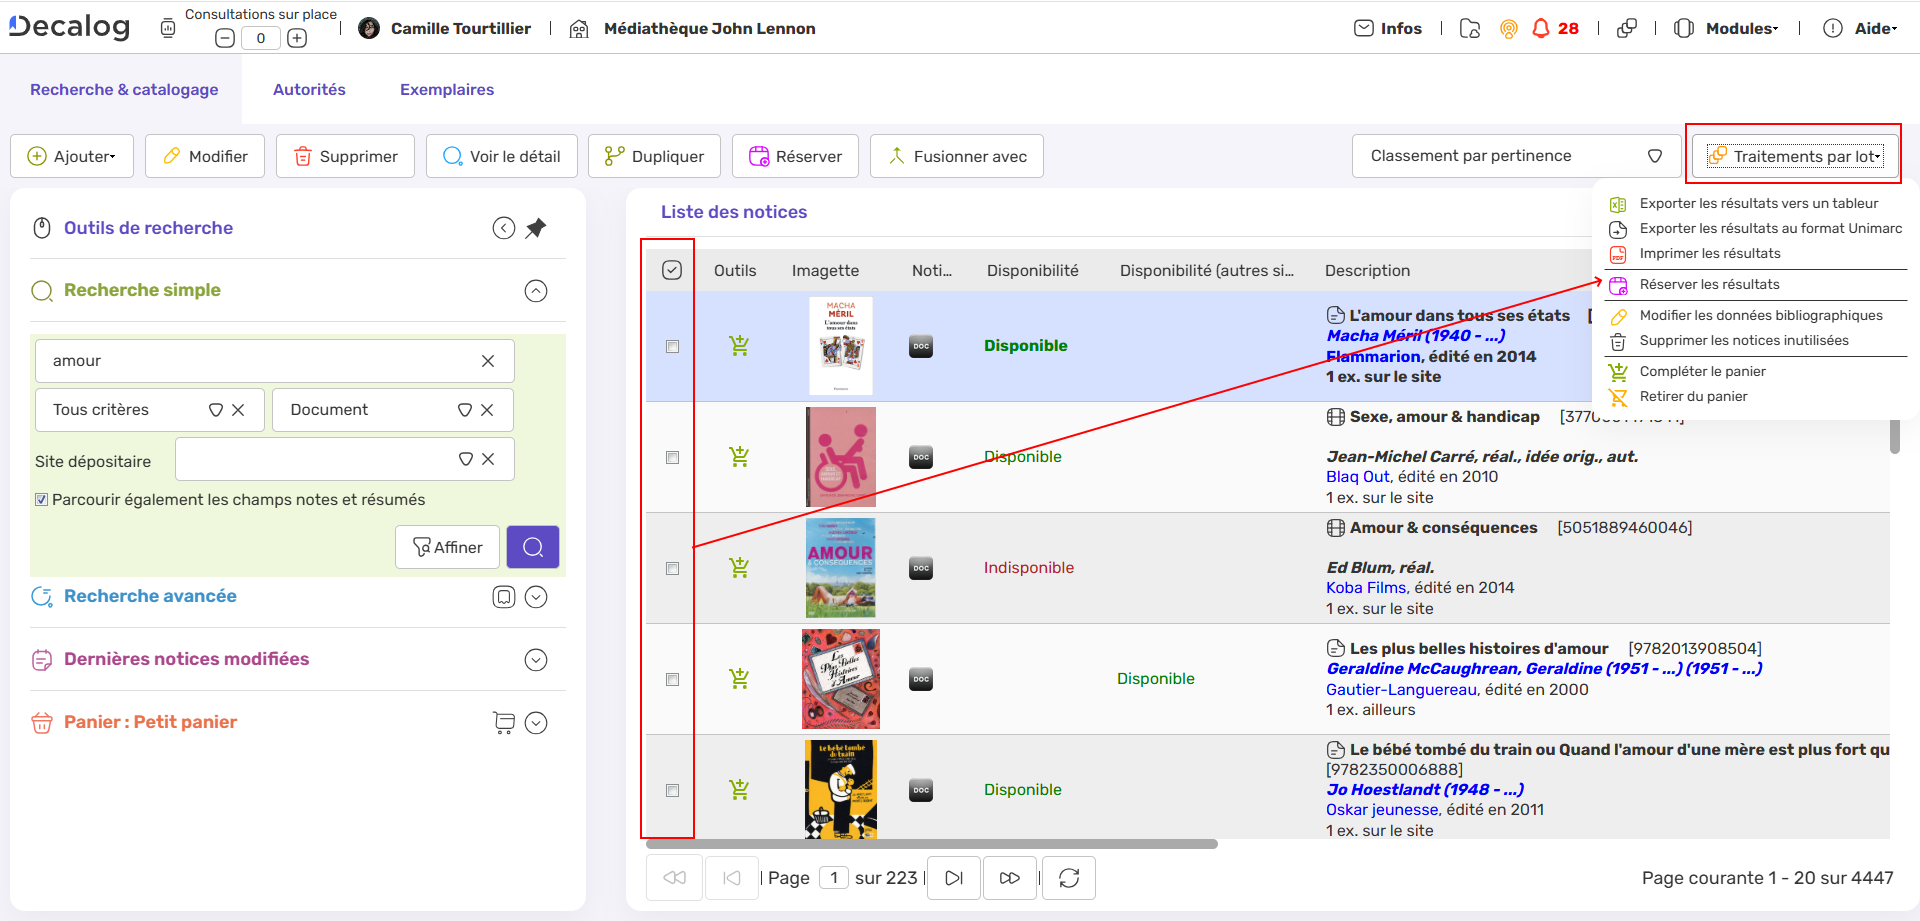Click the horizontal scrollbar under the results list
The width and height of the screenshot is (1920, 921).
tap(931, 844)
